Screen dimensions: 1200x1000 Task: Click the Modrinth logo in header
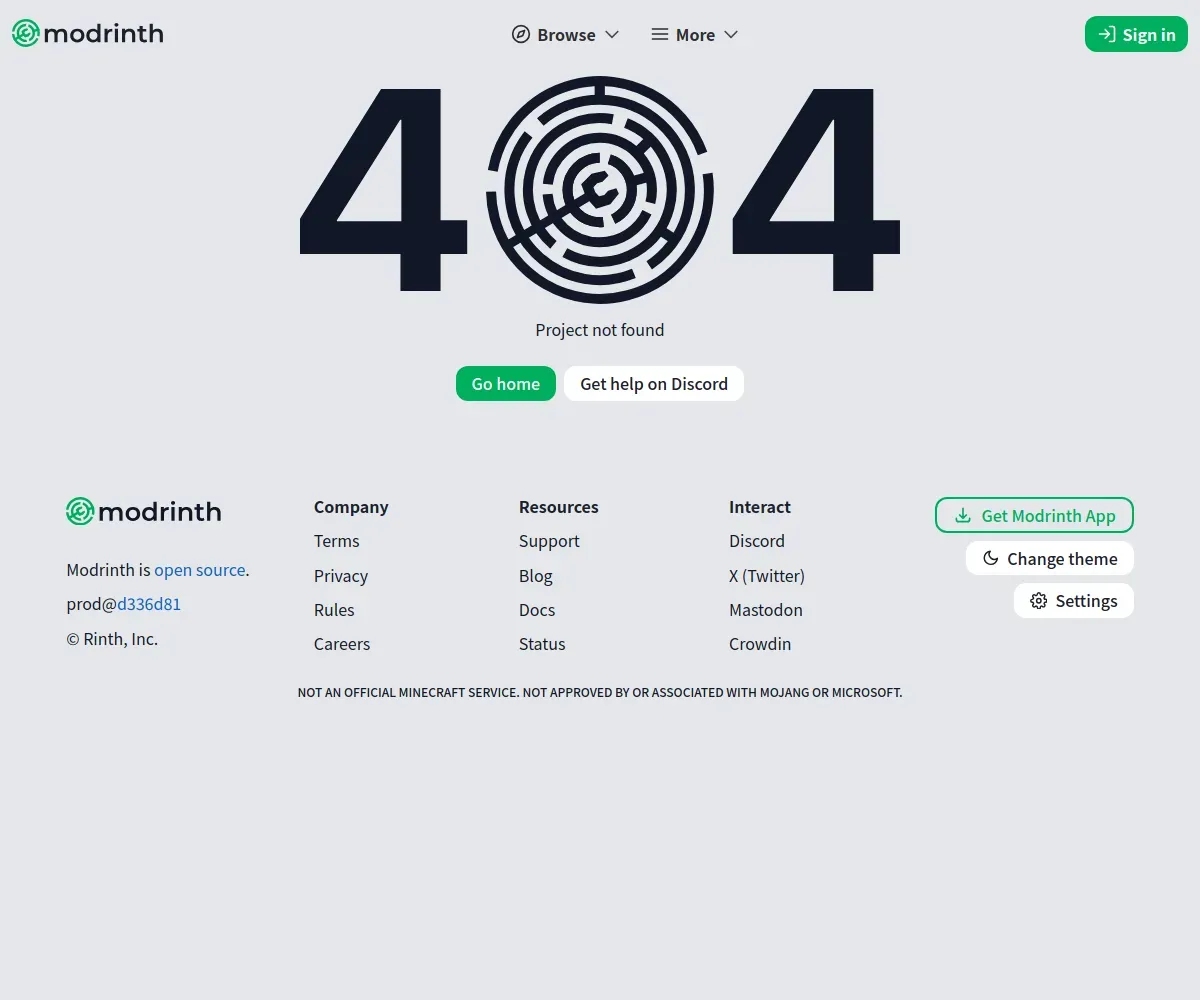tap(88, 34)
